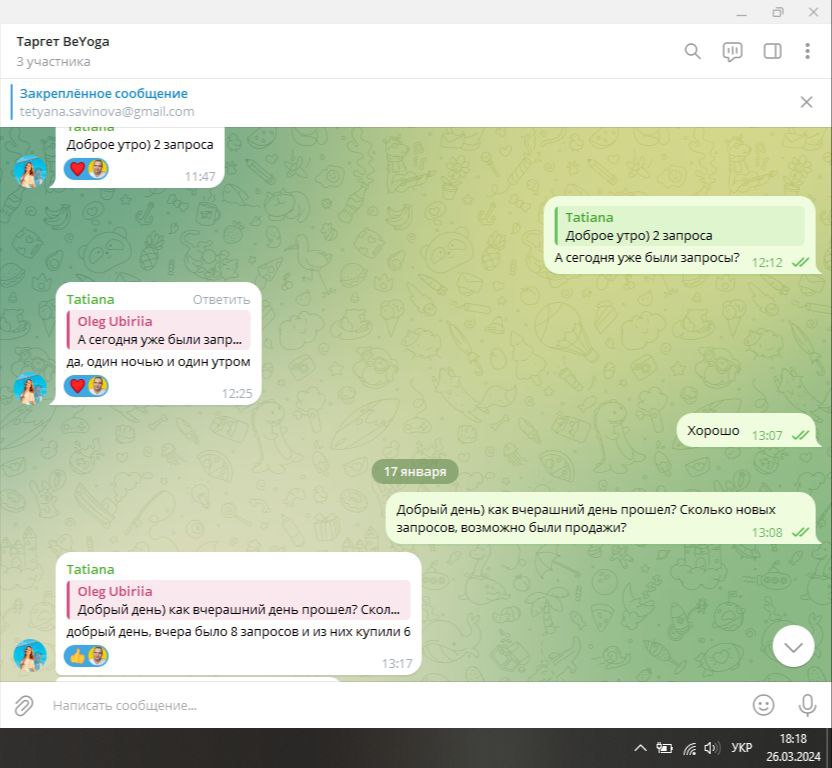Click the 13:07 read checkmarks on 'Хорошо'
Screen dimensions: 832x768
click(x=800, y=435)
